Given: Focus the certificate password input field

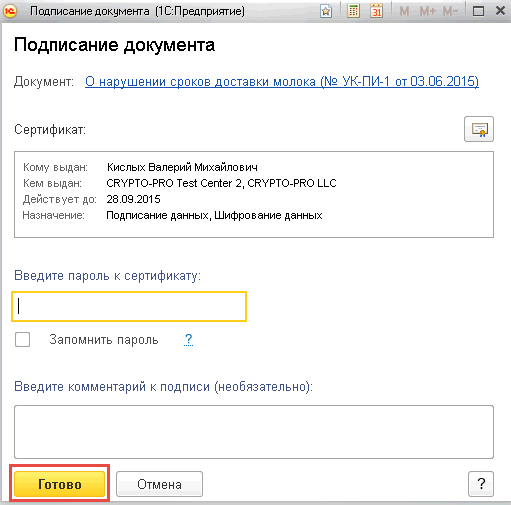Looking at the screenshot, I should [129, 306].
